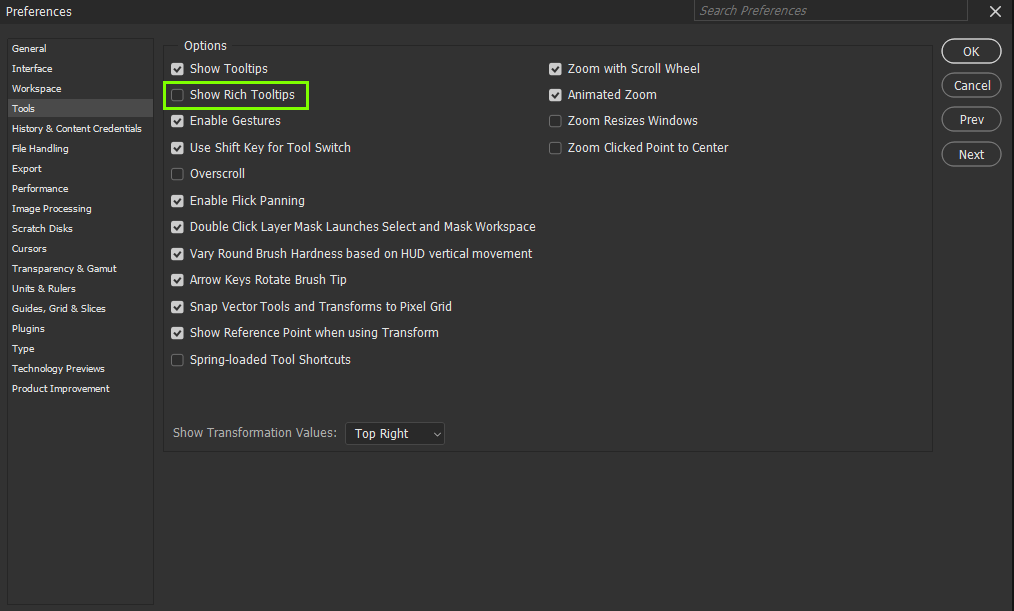Select Cursors in the sidebar
This screenshot has height=611, width=1014.
[x=29, y=248]
